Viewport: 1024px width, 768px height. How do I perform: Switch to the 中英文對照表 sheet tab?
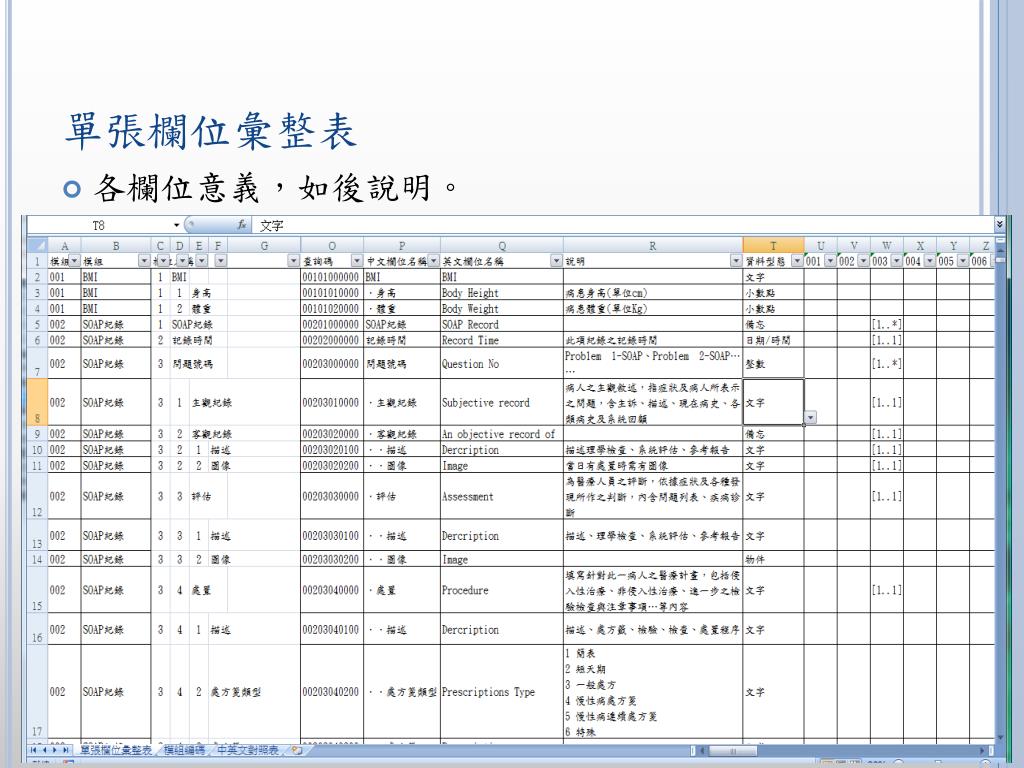coord(248,750)
